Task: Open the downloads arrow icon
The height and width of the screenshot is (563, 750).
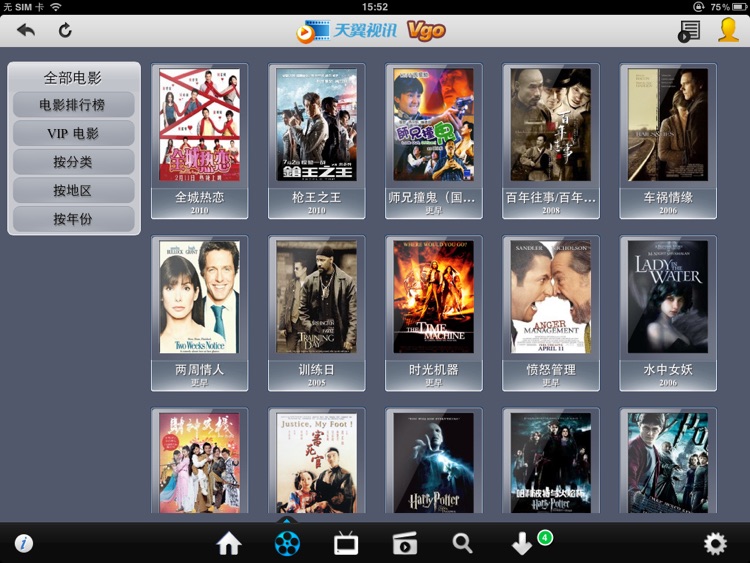Action: (x=522, y=544)
